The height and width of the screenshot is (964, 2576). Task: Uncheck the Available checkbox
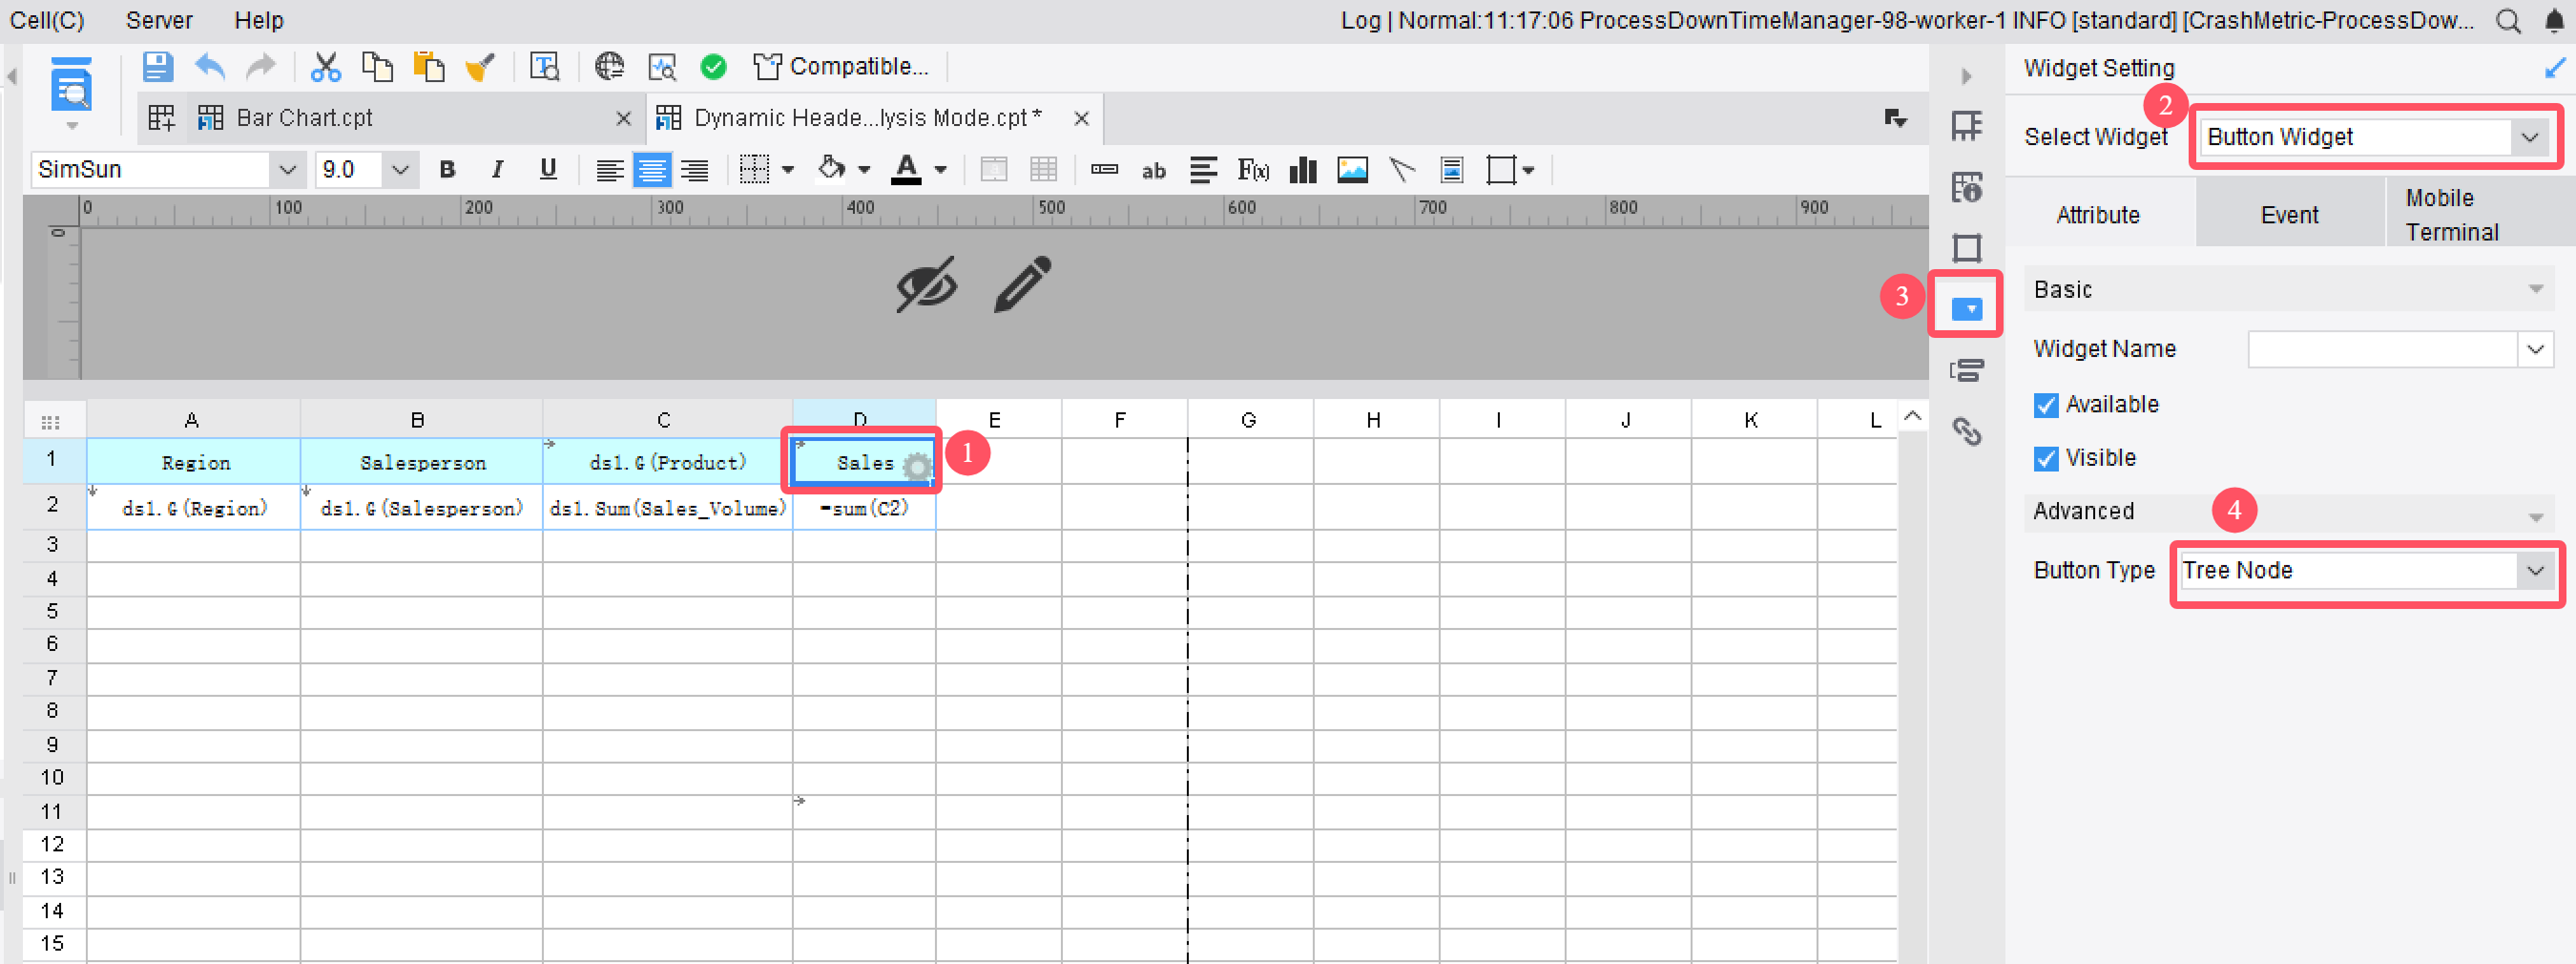2045,405
